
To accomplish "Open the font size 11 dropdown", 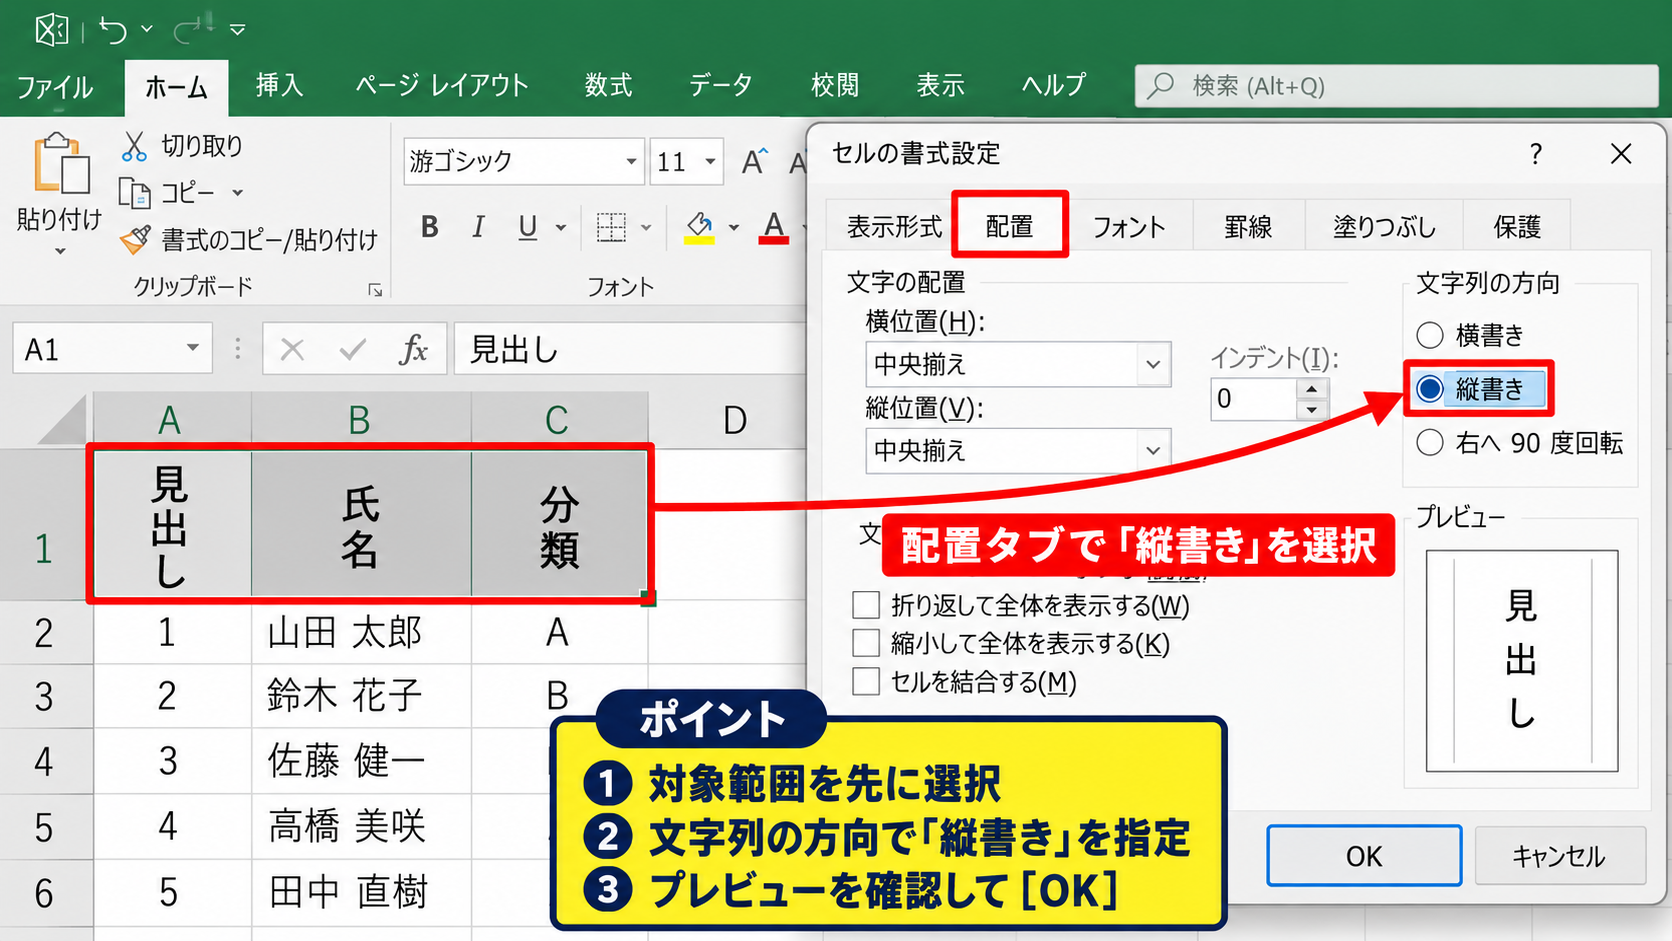I will (x=710, y=161).
